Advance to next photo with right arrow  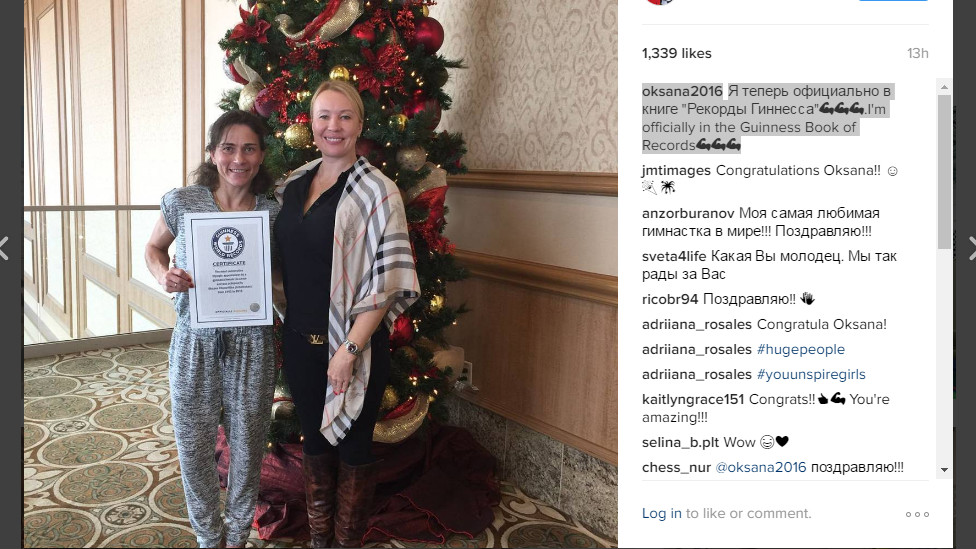(x=972, y=248)
